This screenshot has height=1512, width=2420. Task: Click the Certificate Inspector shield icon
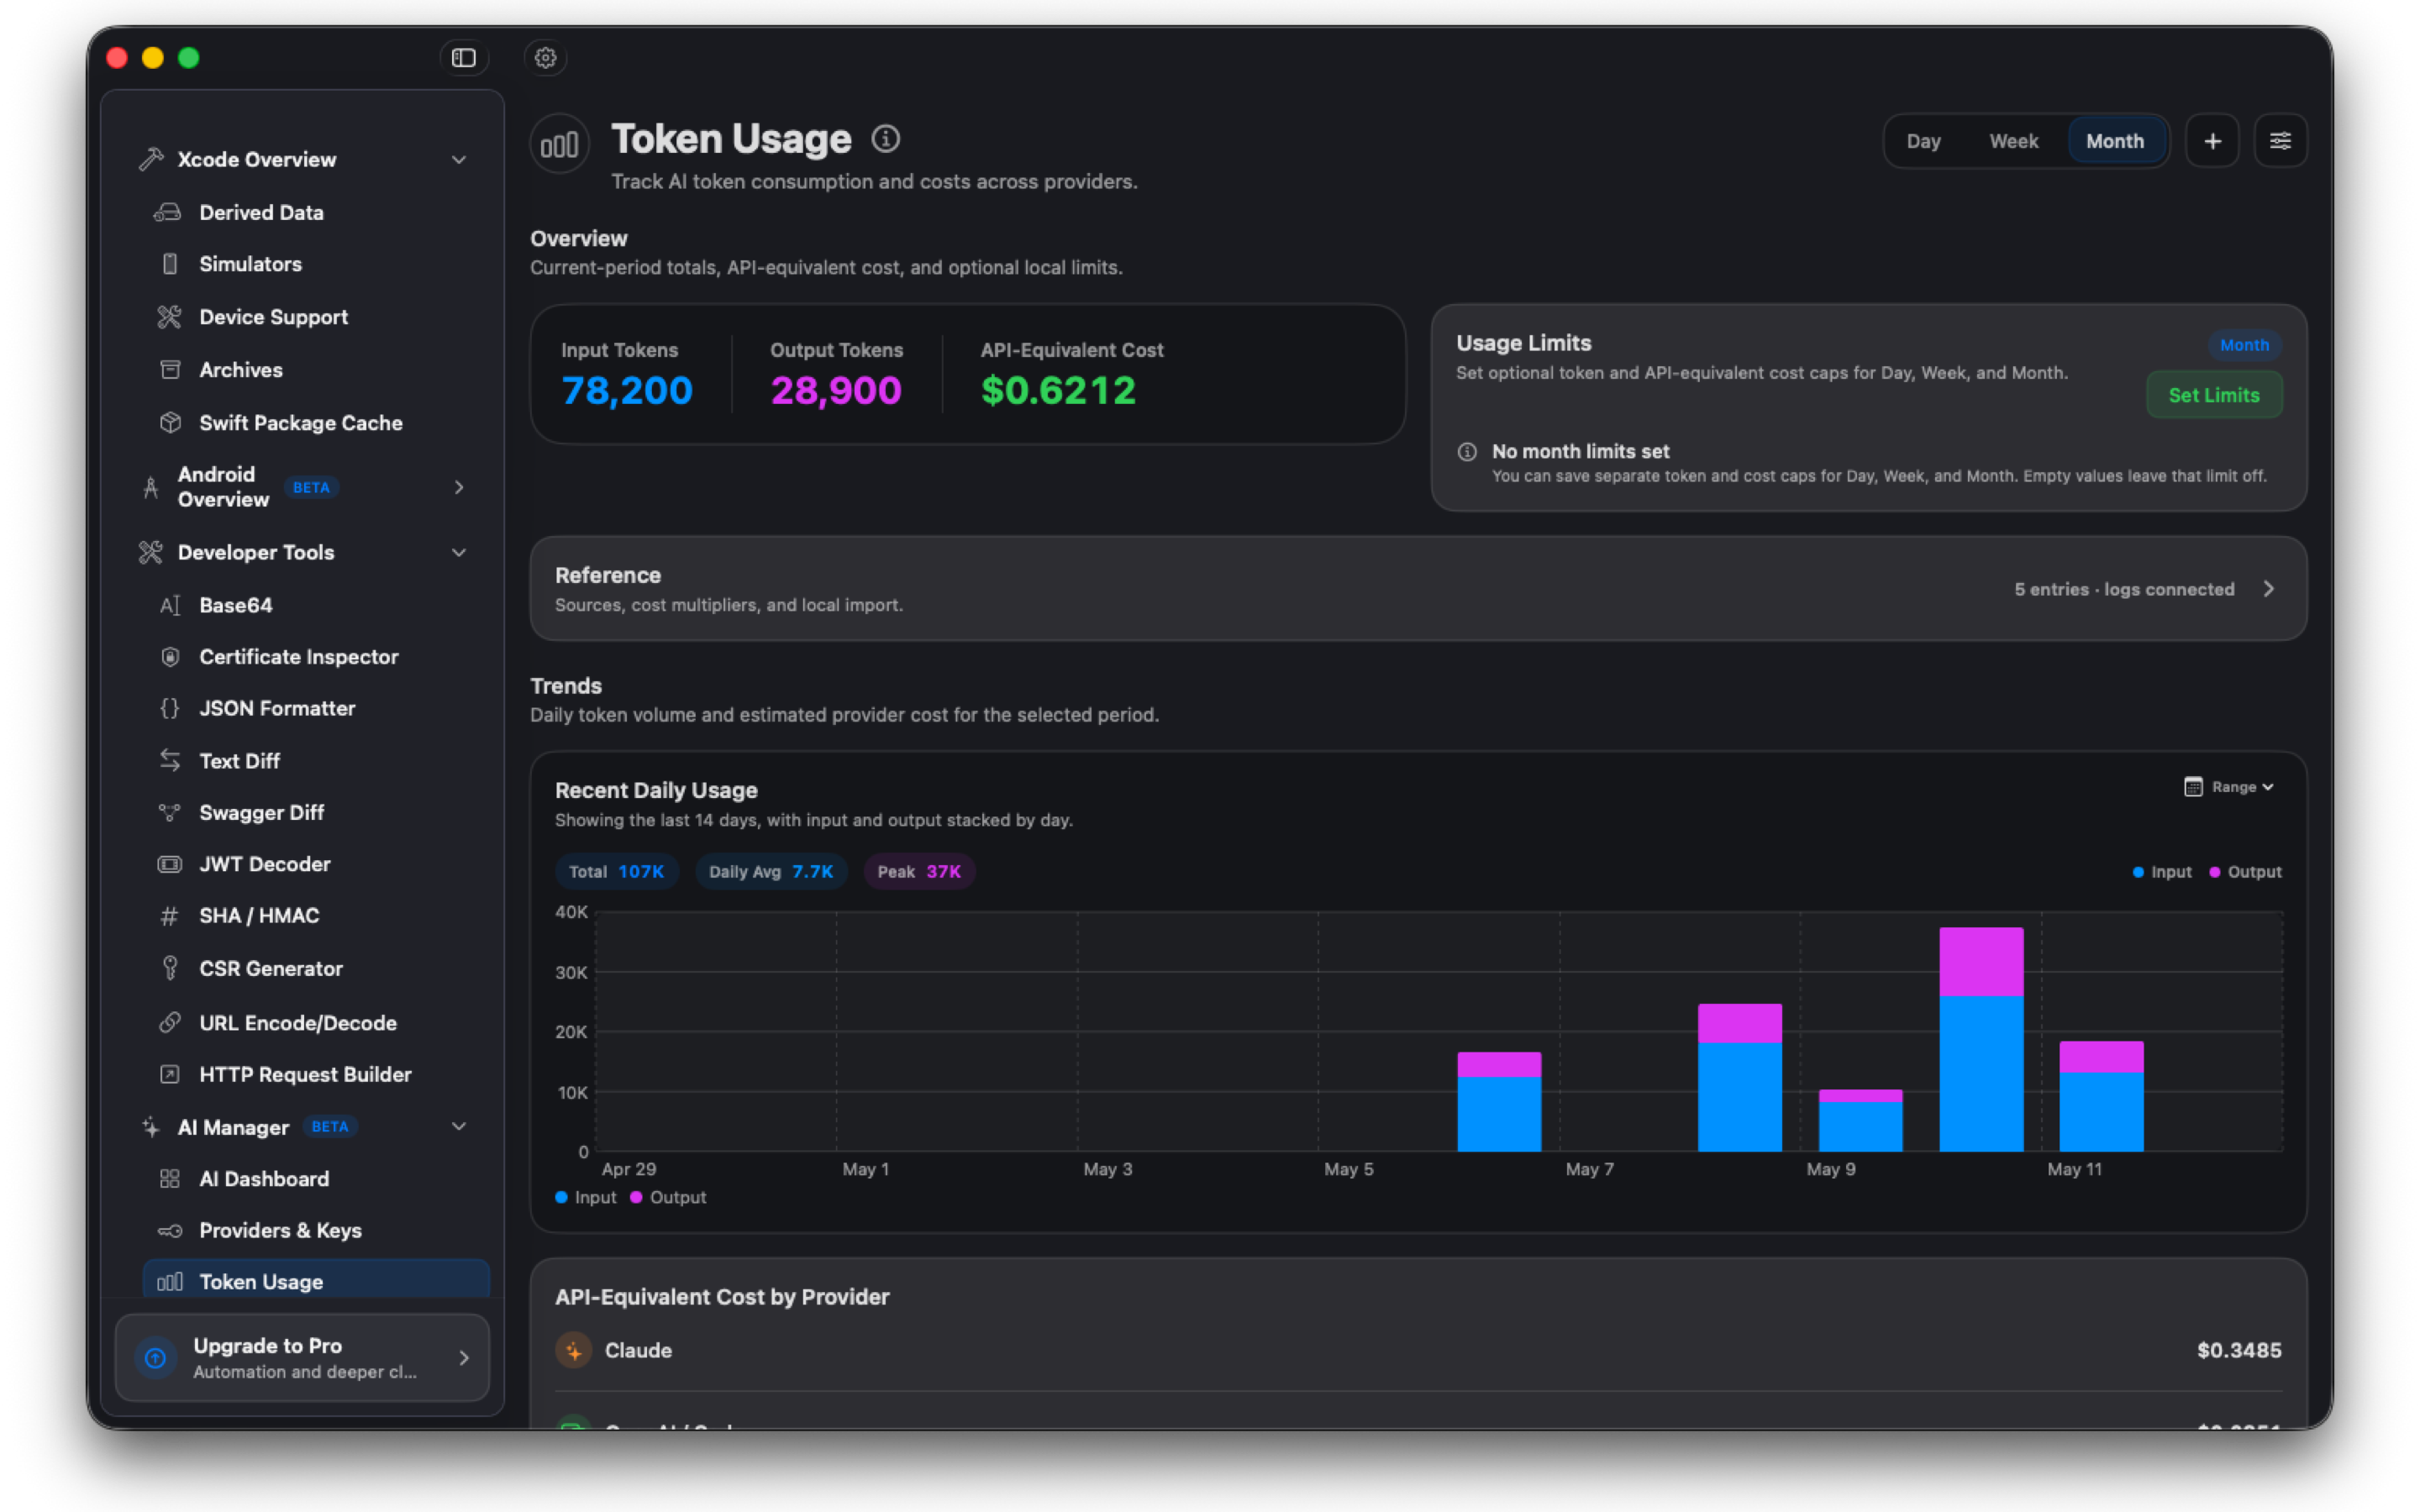click(170, 657)
